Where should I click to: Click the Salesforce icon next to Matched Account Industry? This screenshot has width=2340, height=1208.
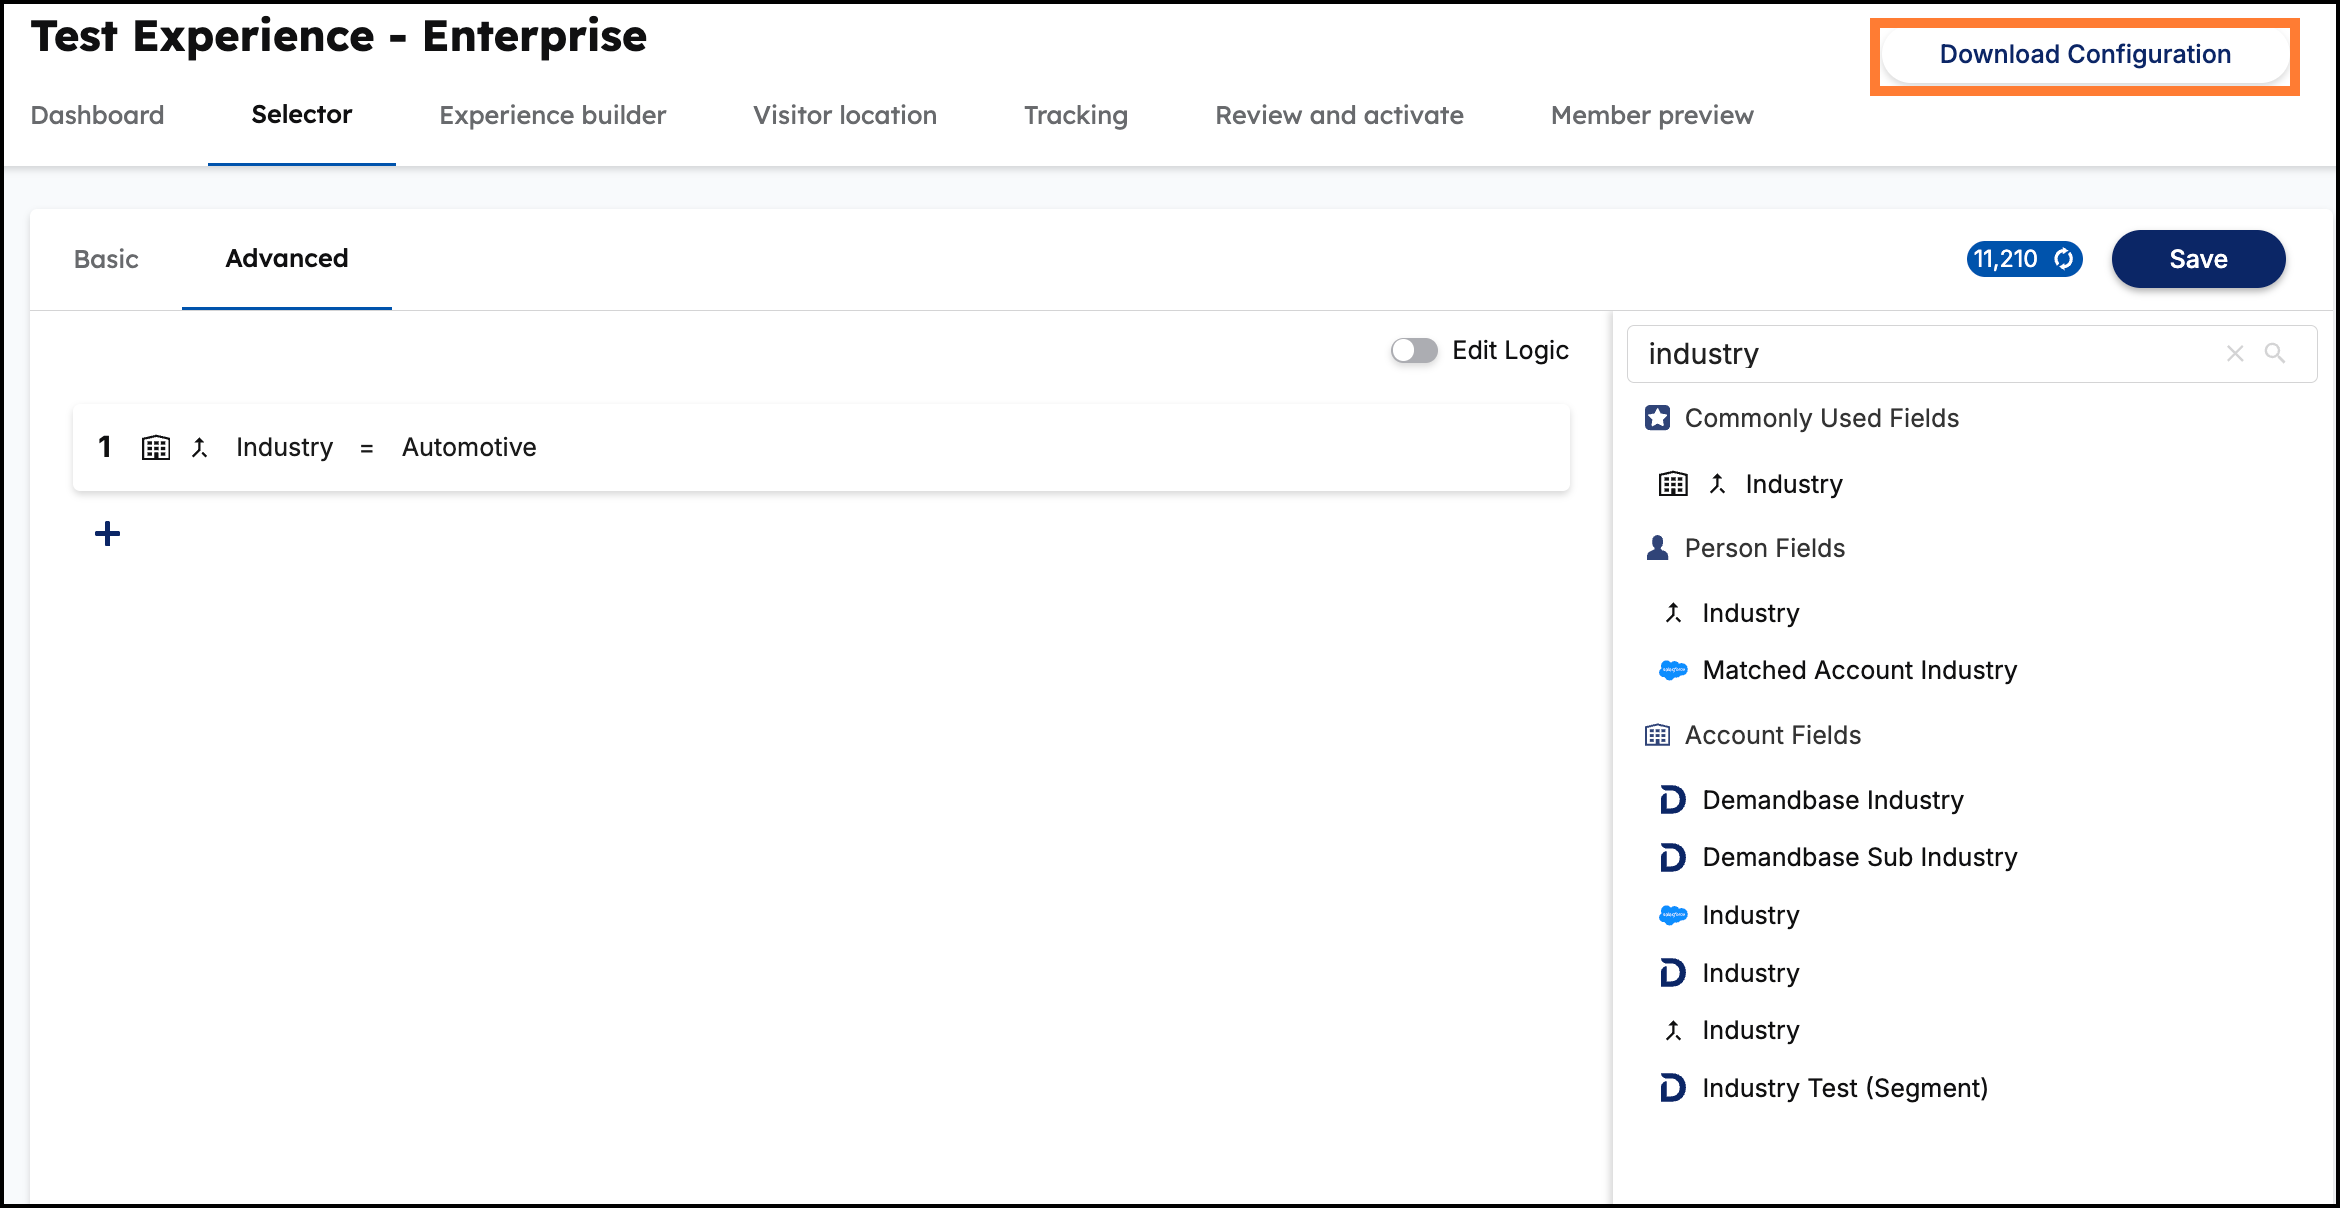[1673, 670]
